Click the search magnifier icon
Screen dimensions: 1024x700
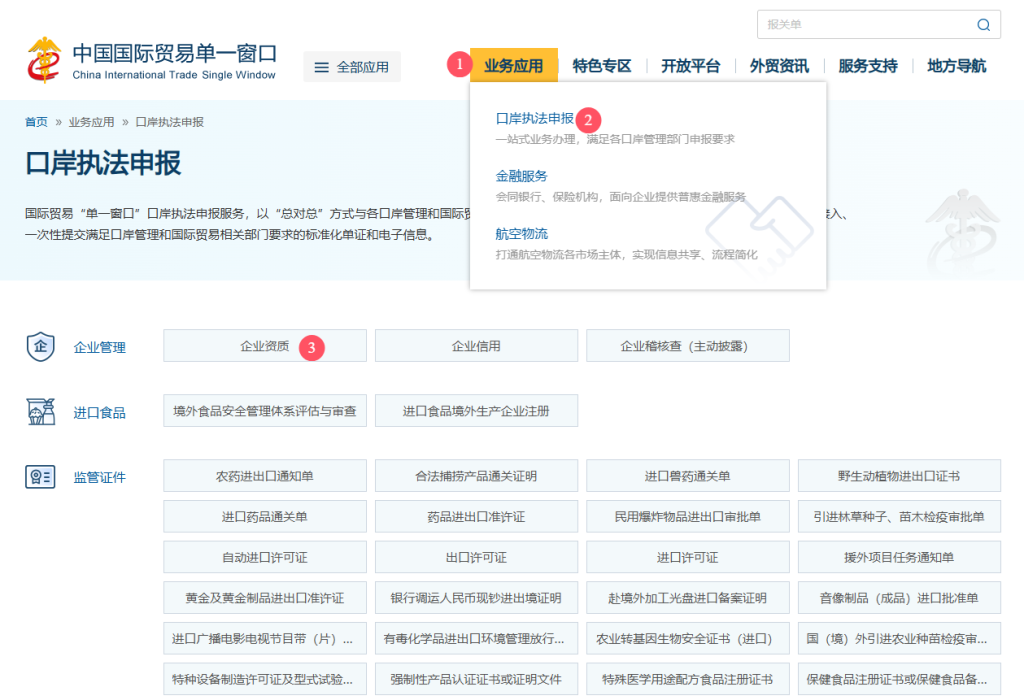[983, 25]
